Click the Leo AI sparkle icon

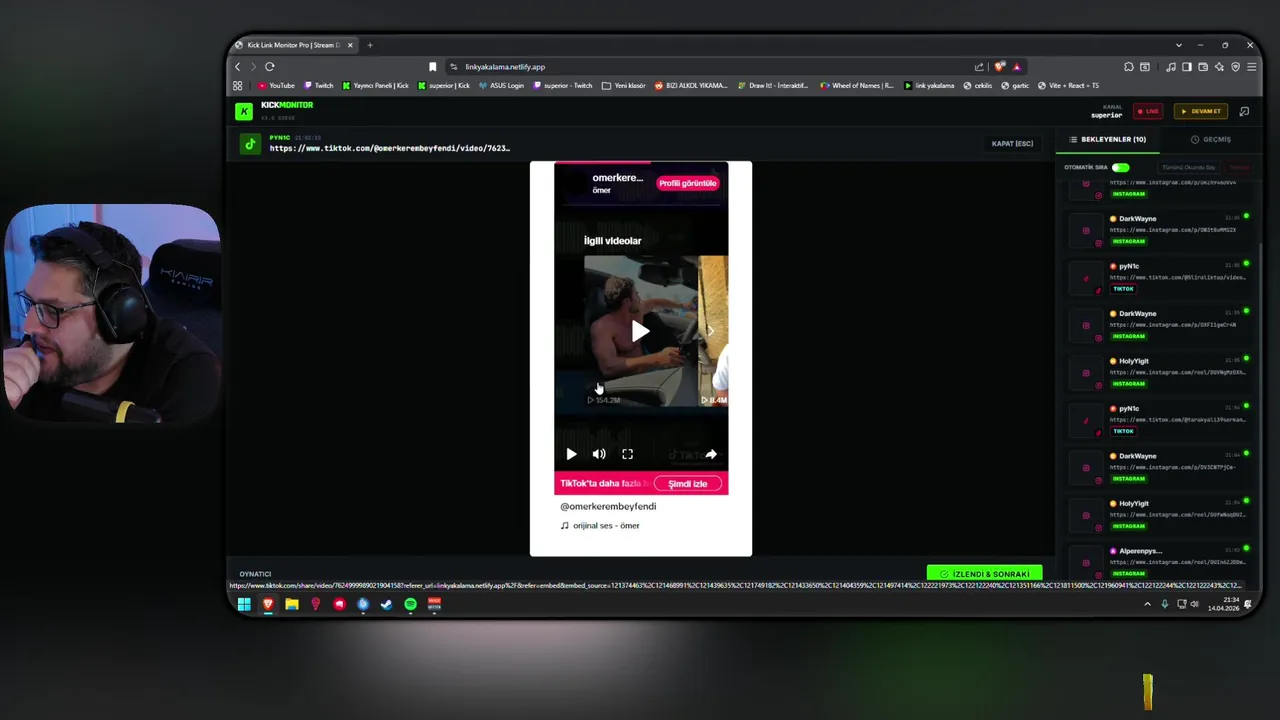click(x=1219, y=67)
